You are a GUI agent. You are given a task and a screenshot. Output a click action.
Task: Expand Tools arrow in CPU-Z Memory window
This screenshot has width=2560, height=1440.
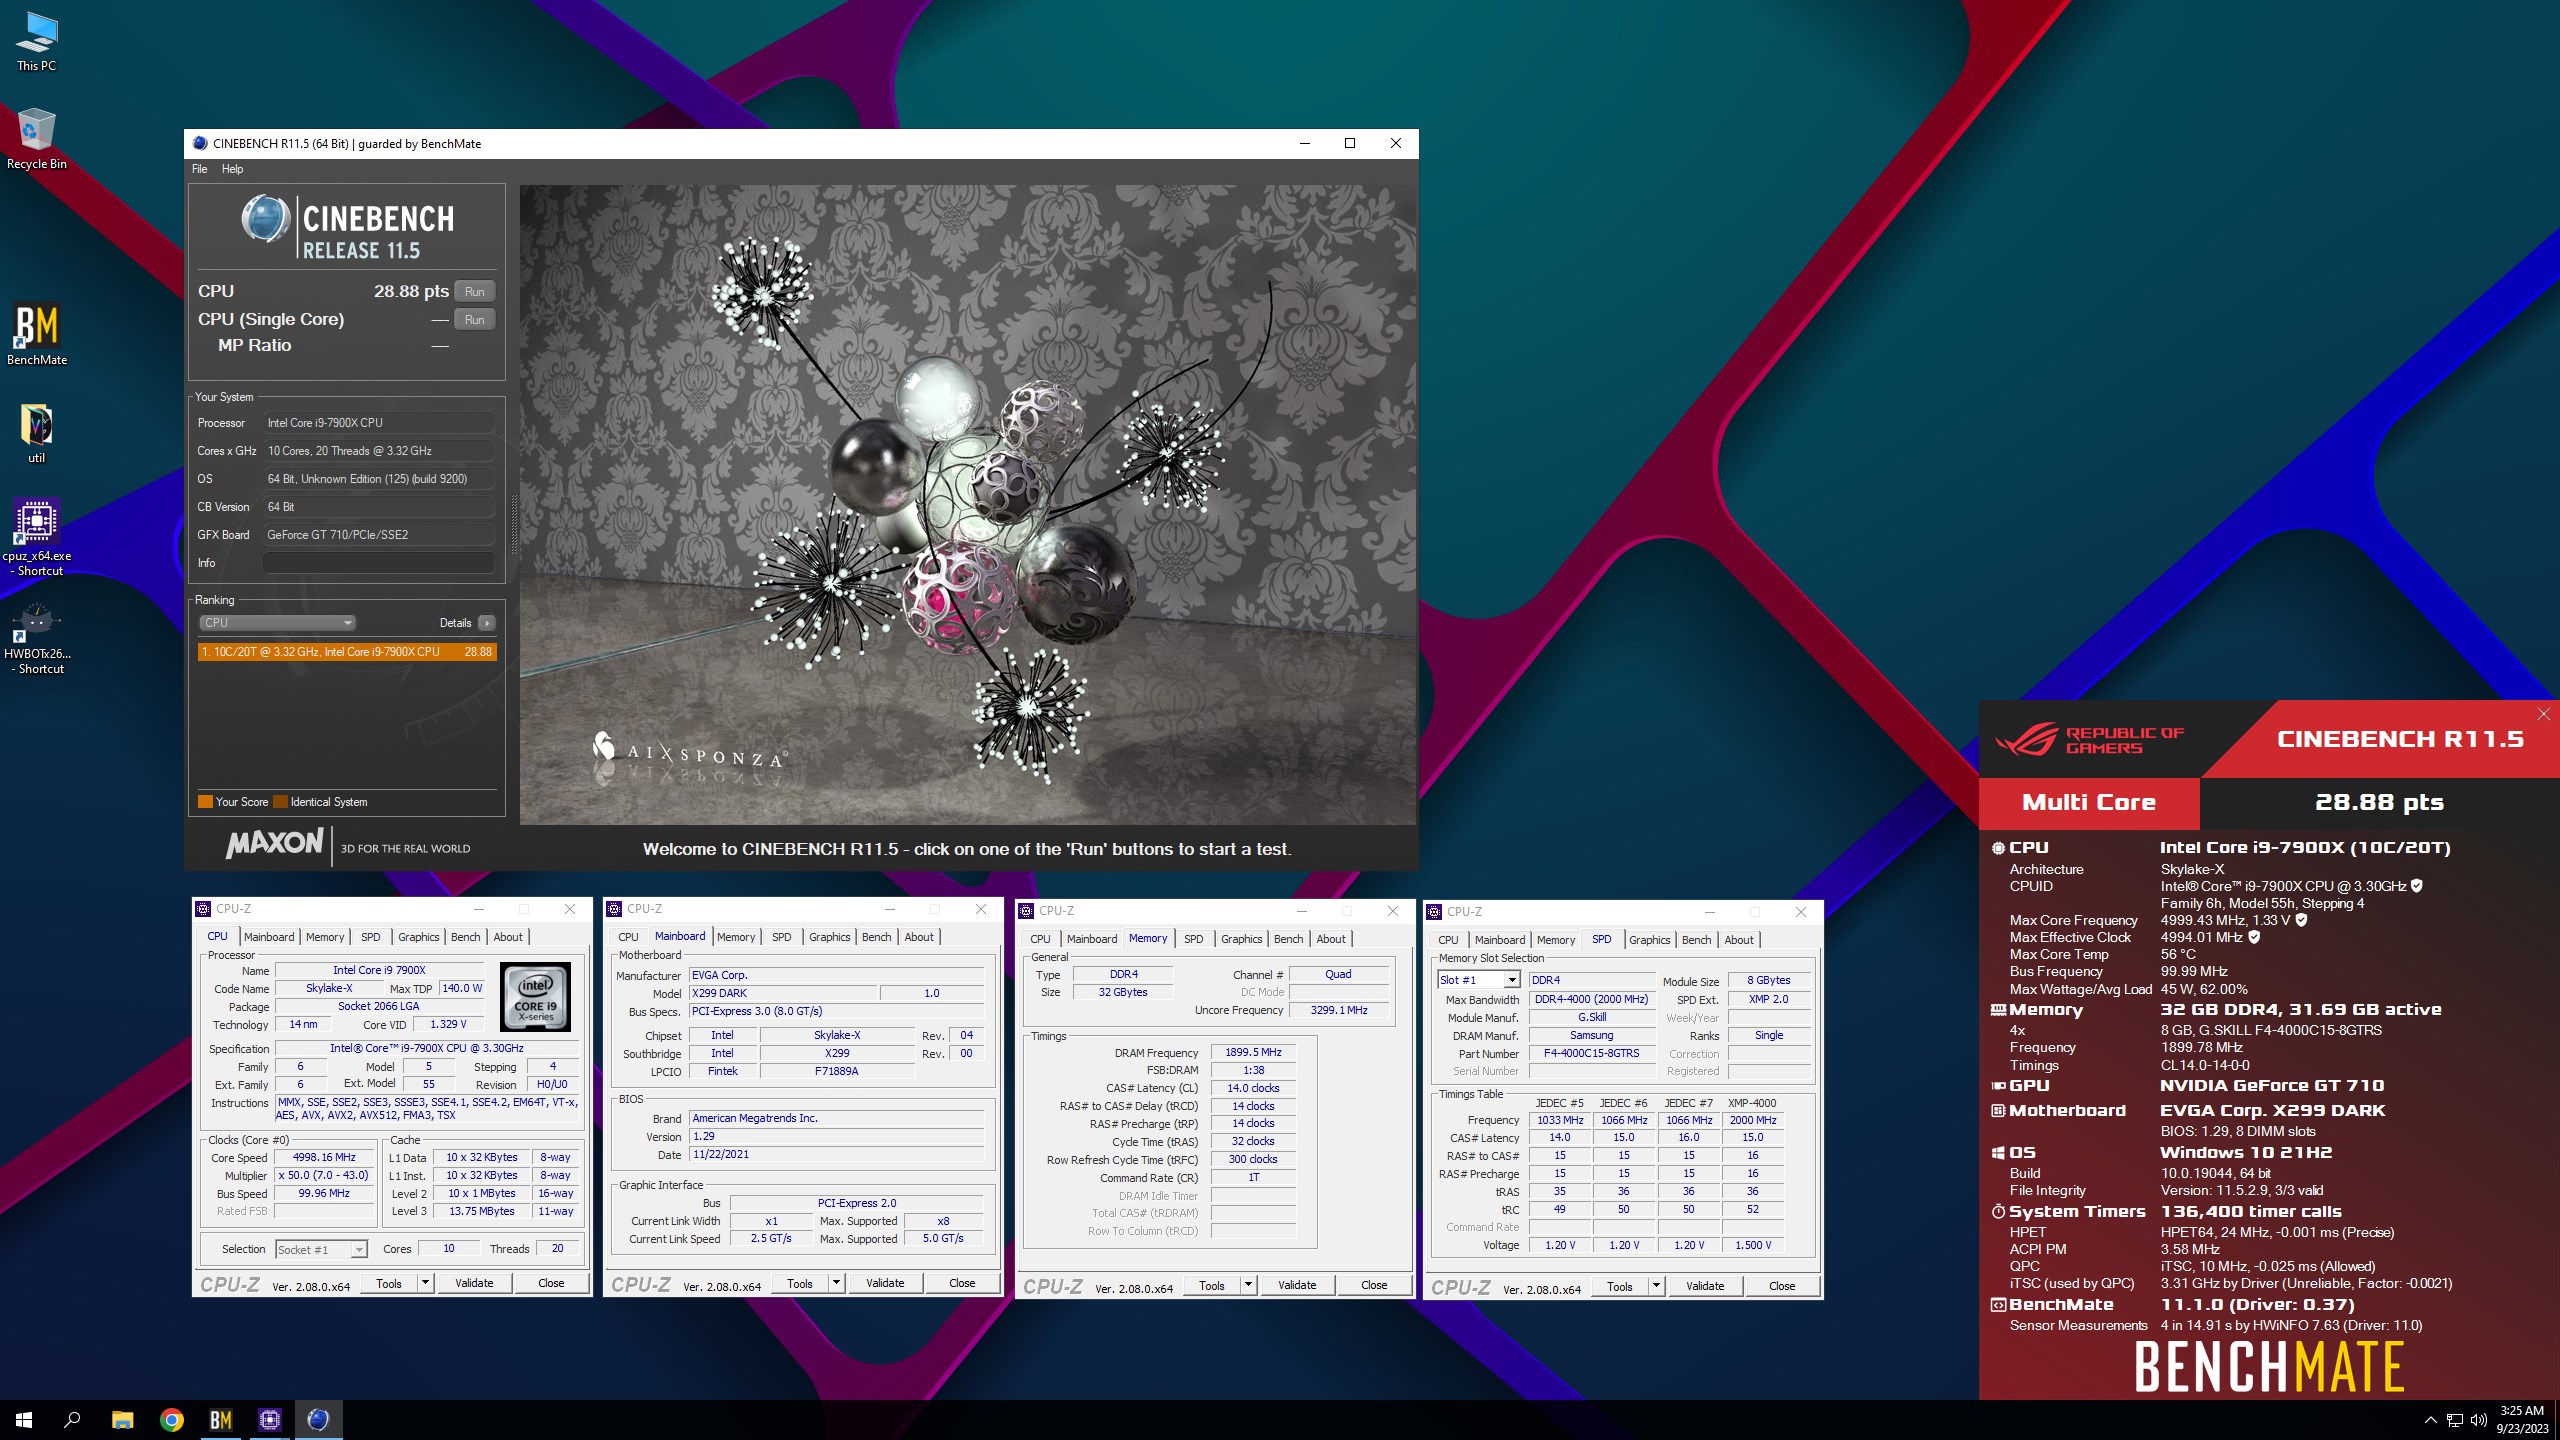pos(1249,1286)
